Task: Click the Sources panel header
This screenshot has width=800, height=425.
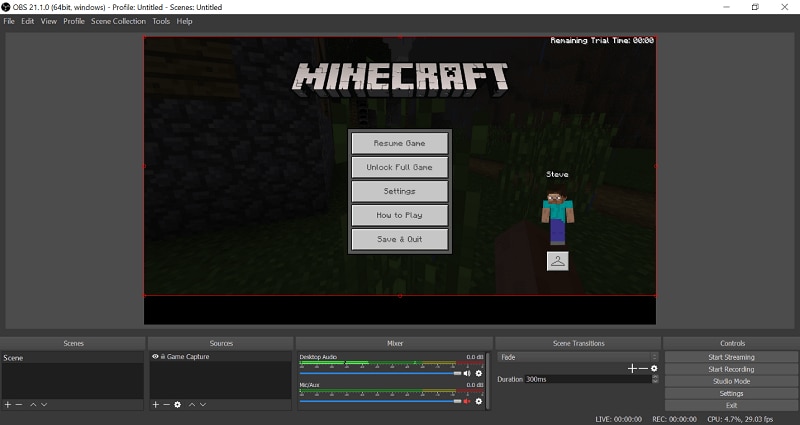Action: pos(221,343)
